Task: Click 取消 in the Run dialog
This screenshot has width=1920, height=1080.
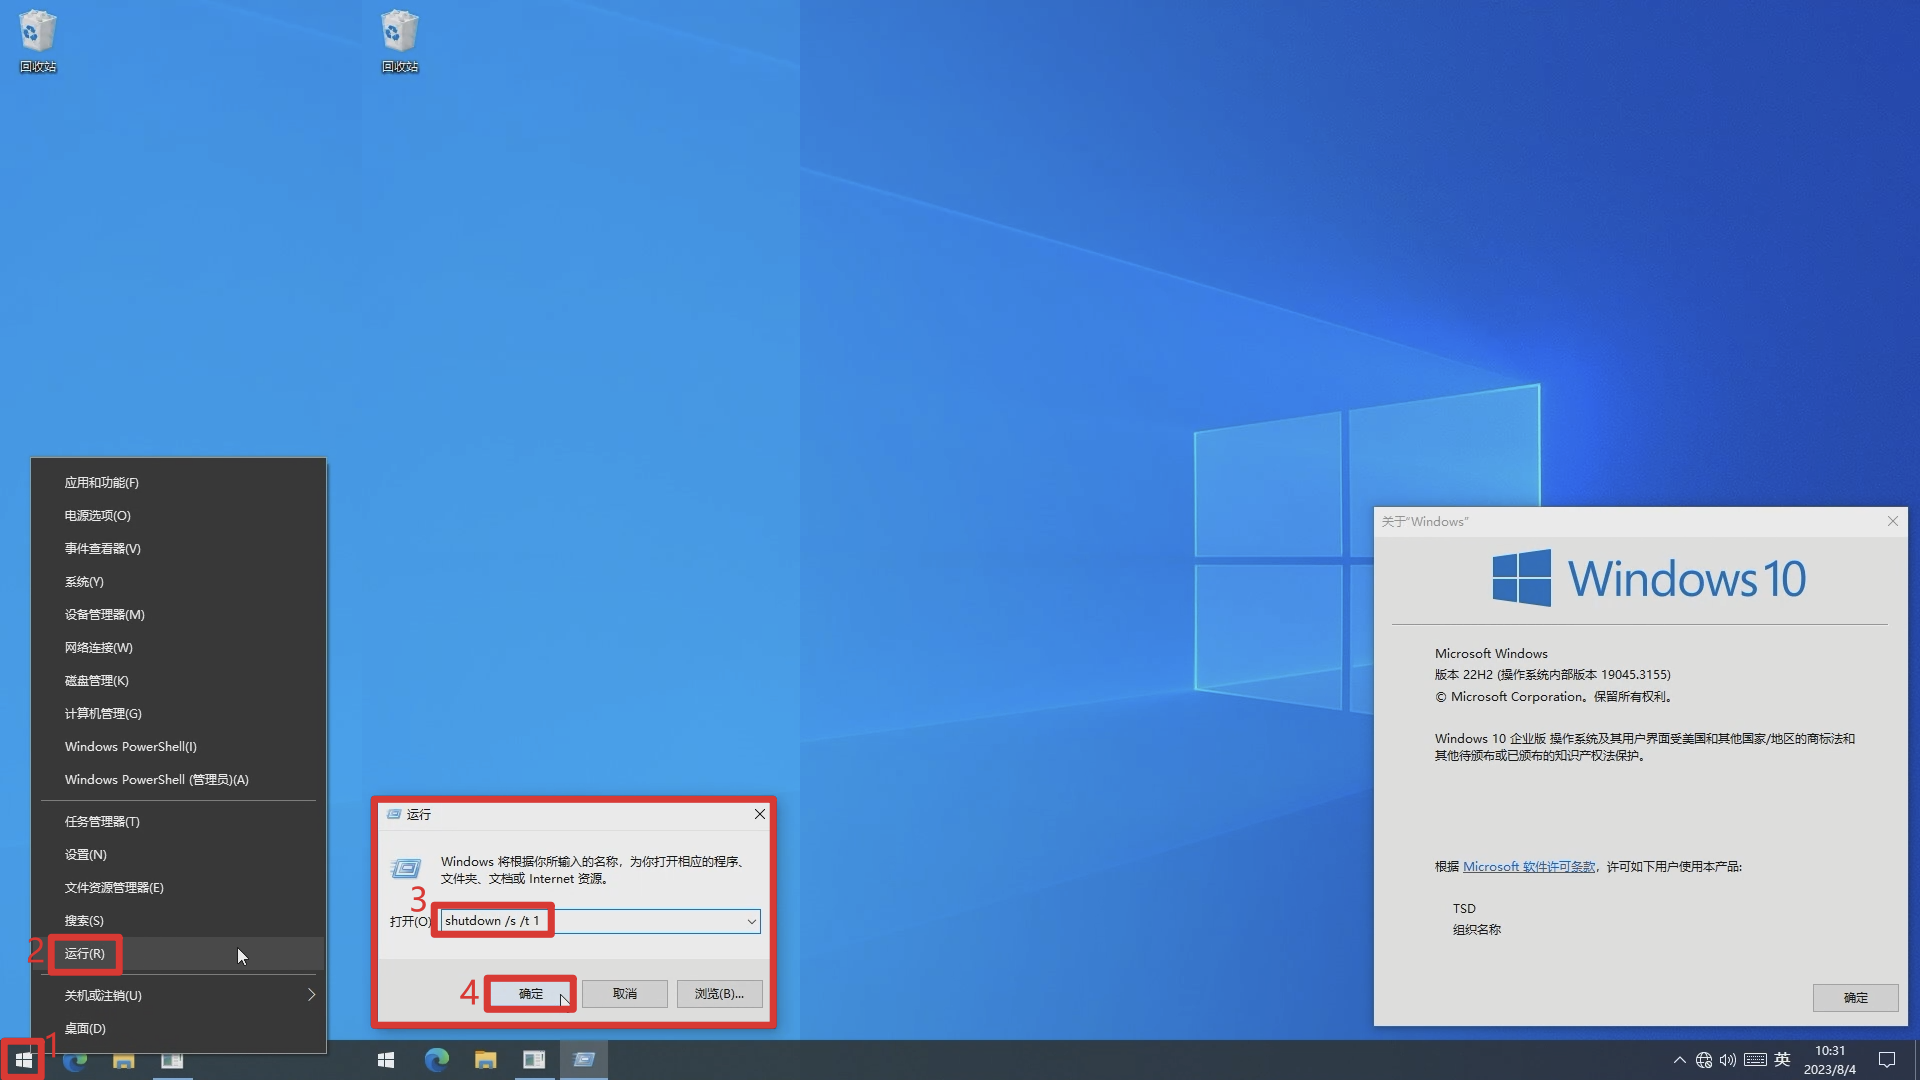Action: pyautogui.click(x=625, y=993)
